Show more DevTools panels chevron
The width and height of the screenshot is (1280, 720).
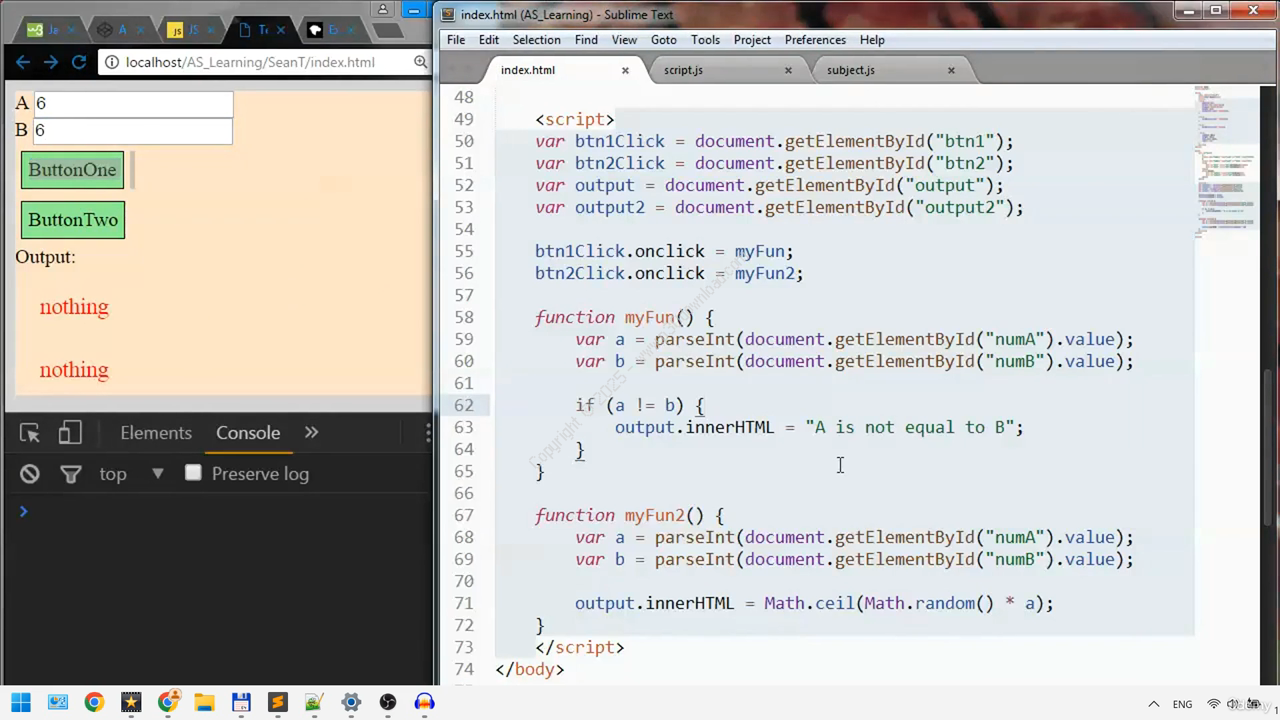tap(311, 433)
